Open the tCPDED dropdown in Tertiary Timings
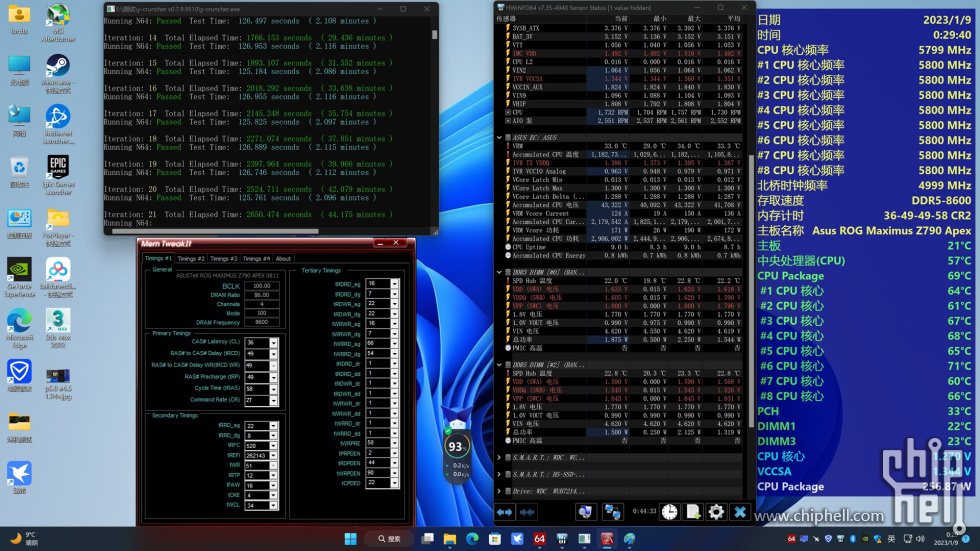The image size is (980, 551). click(394, 483)
